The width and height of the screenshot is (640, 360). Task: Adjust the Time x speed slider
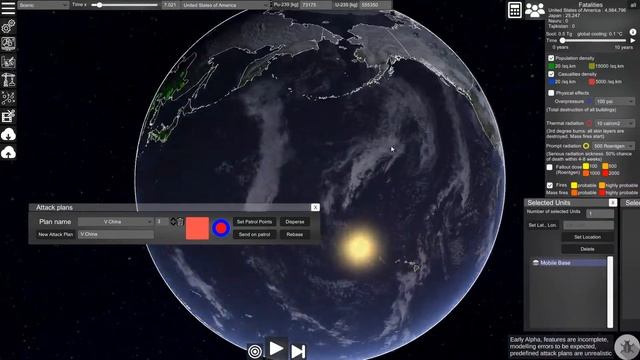coord(124,5)
